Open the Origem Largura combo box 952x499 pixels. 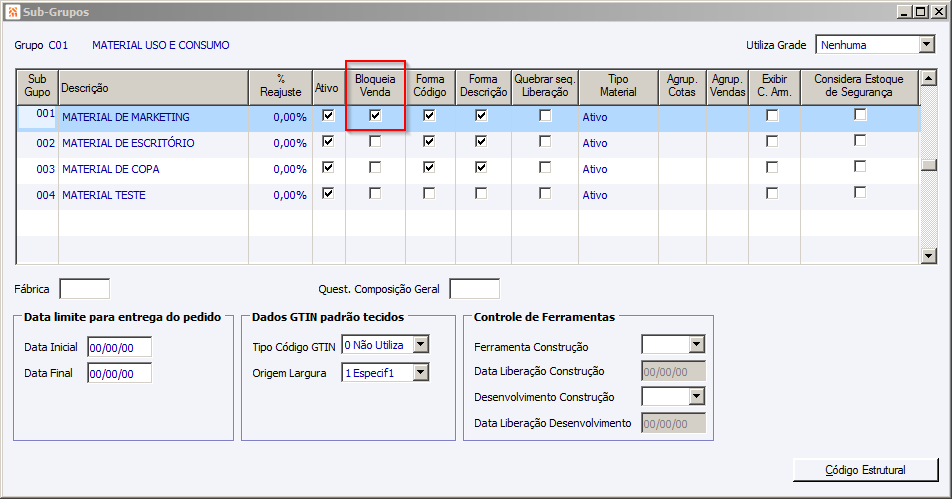pyautogui.click(x=420, y=373)
